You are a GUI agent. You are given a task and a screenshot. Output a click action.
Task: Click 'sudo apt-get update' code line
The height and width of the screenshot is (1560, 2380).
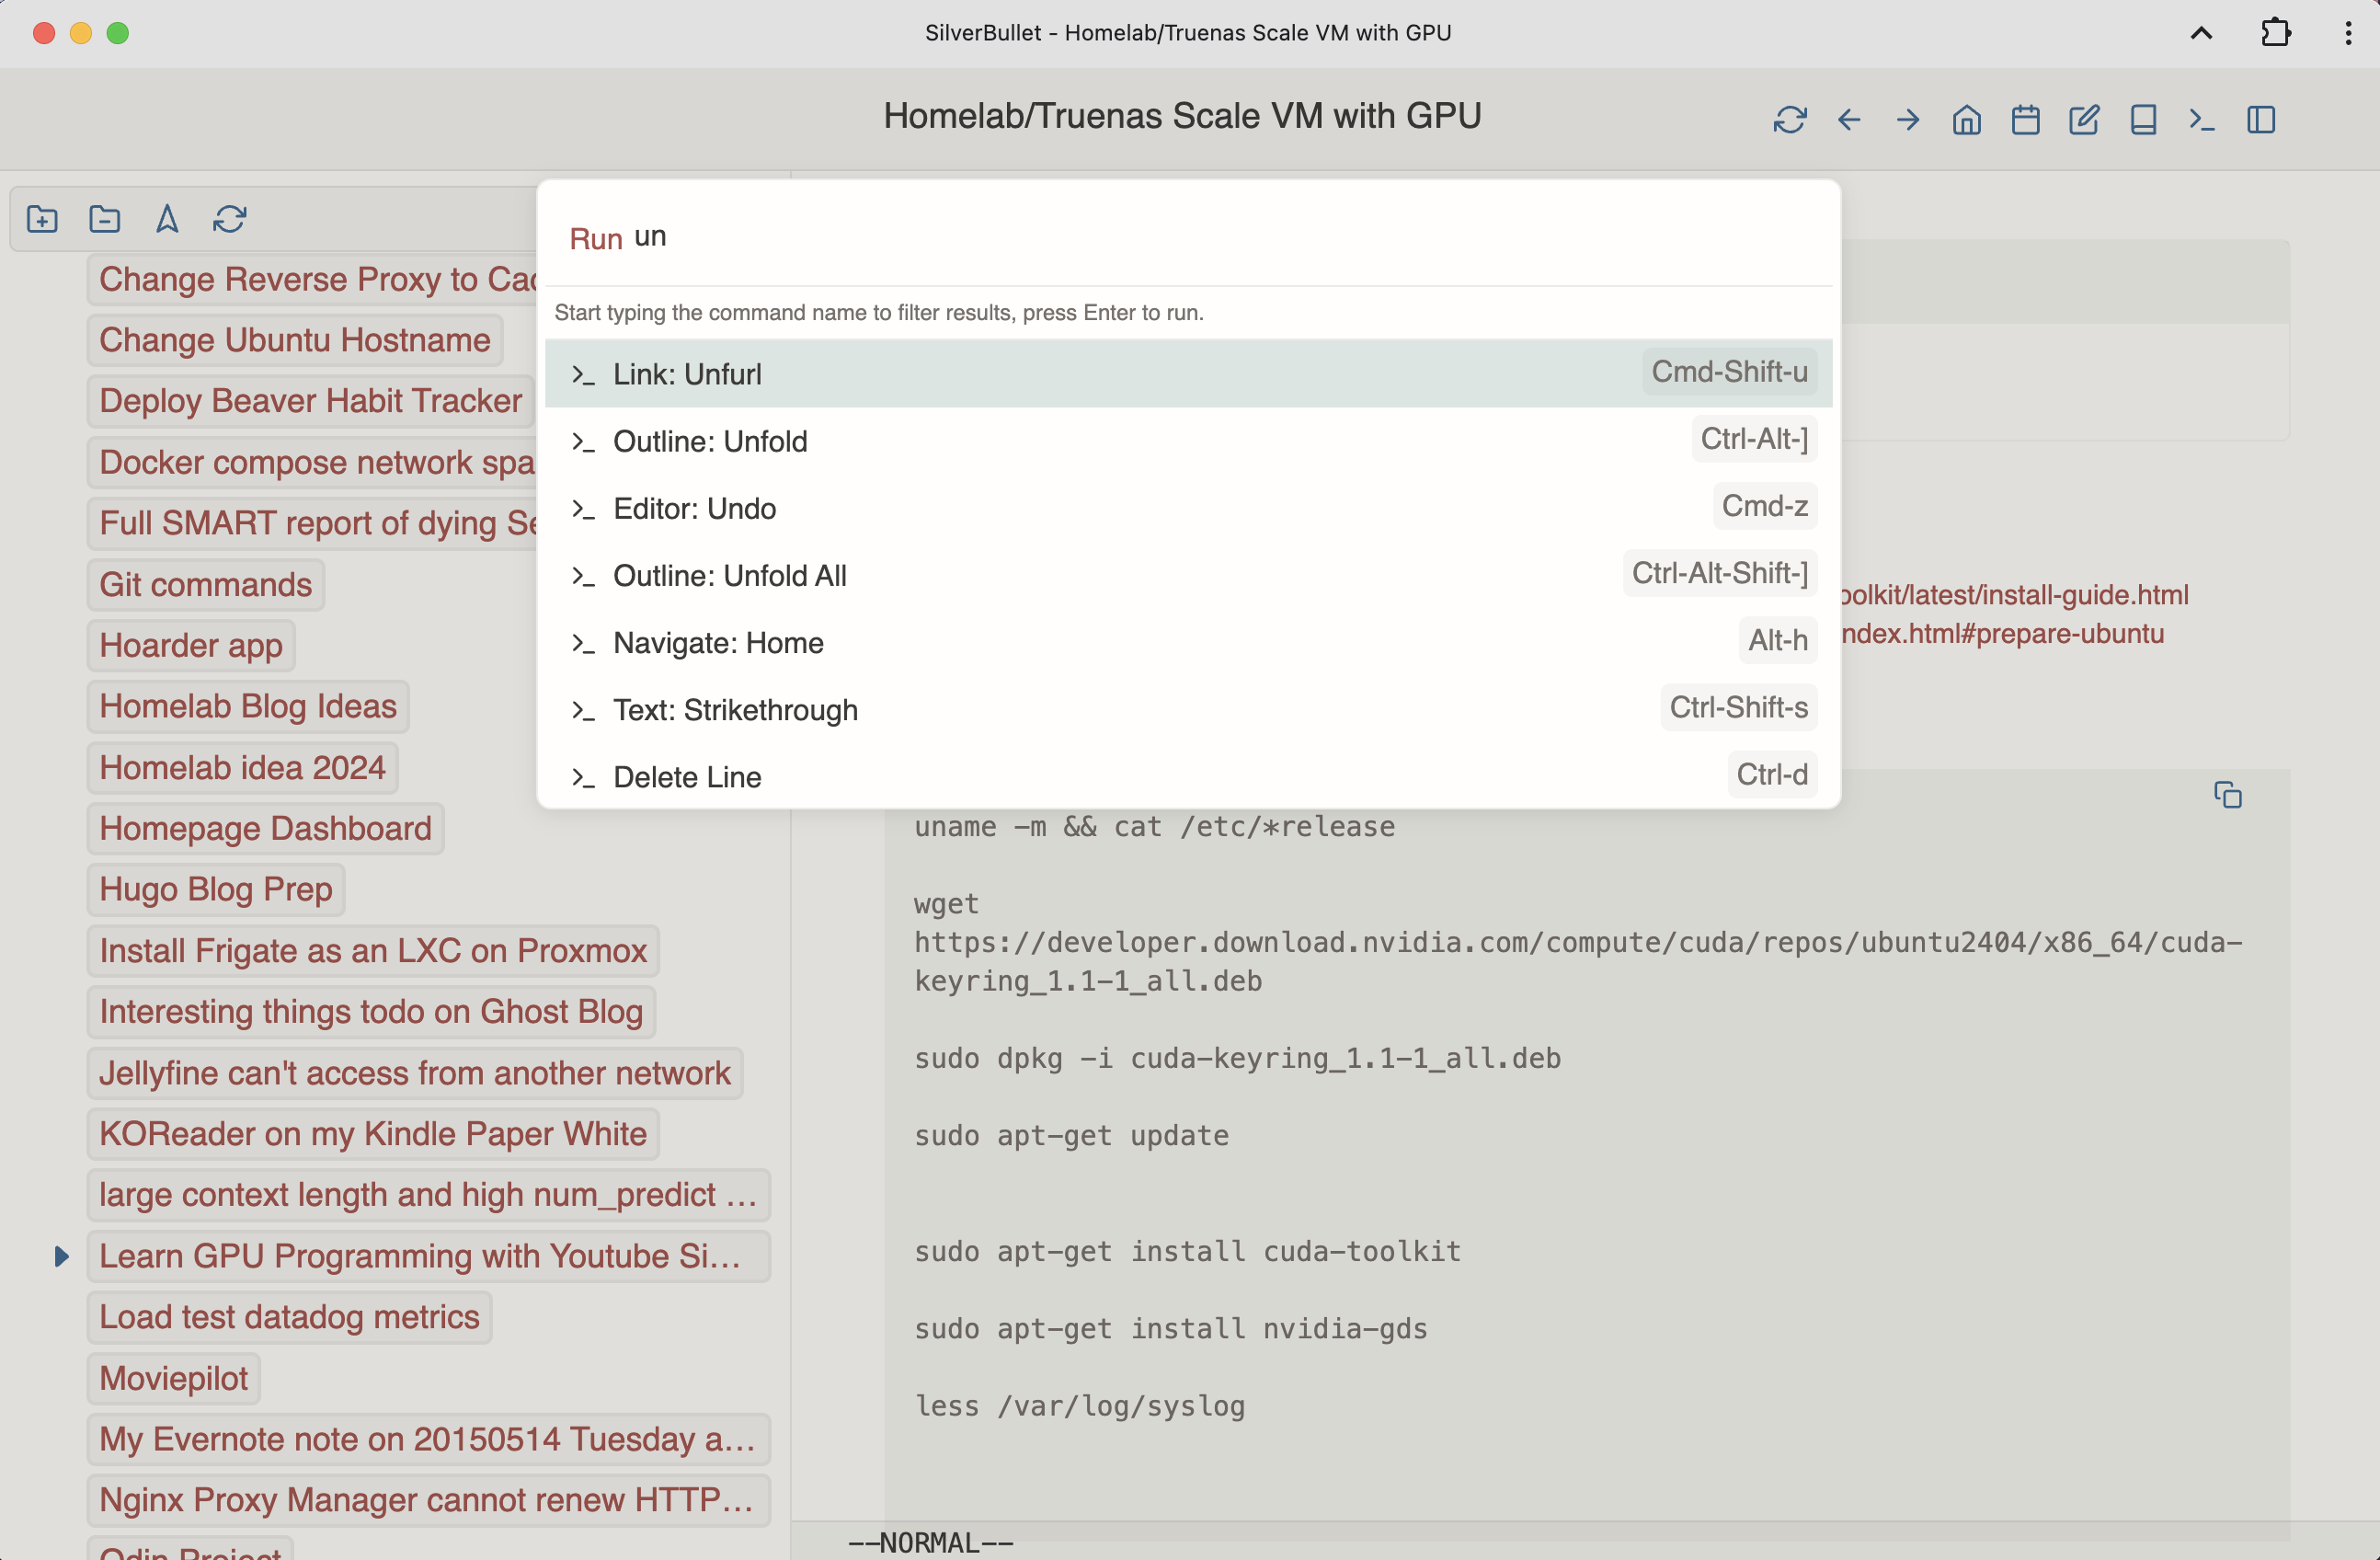point(1071,1135)
